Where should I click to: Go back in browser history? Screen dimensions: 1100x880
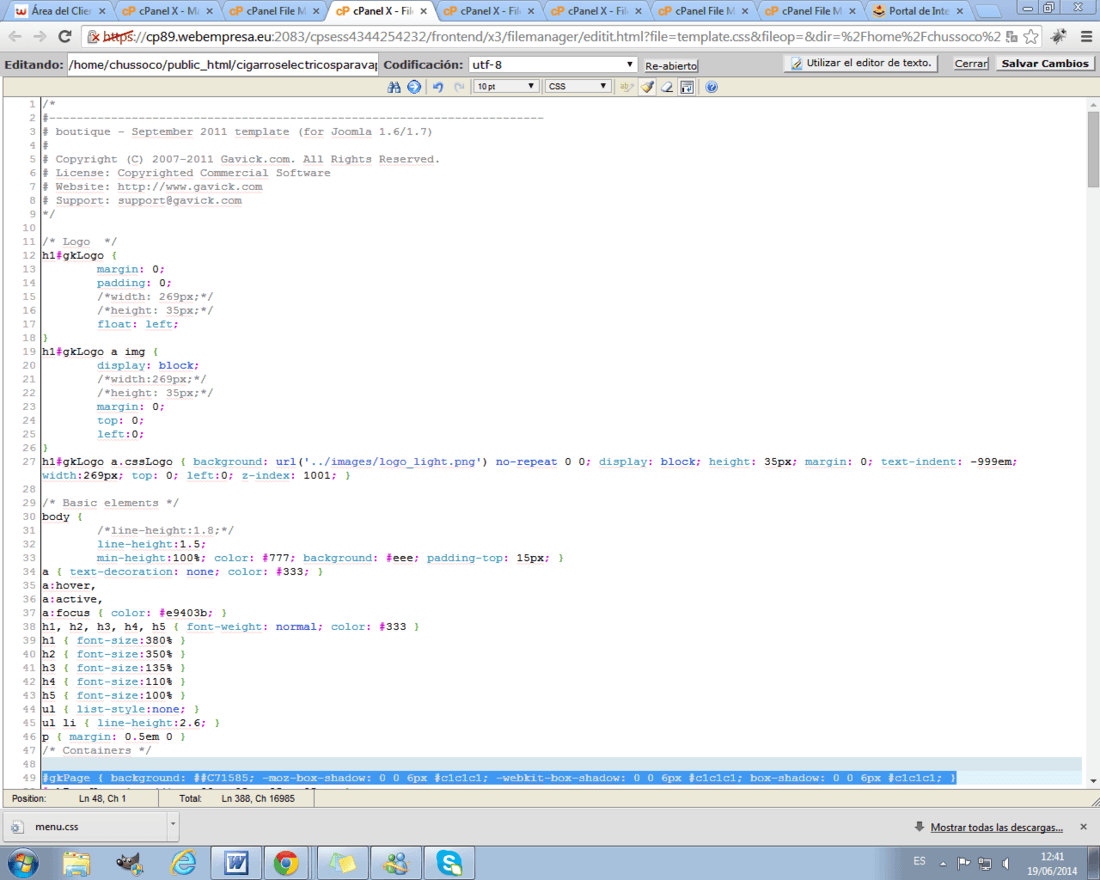point(15,36)
